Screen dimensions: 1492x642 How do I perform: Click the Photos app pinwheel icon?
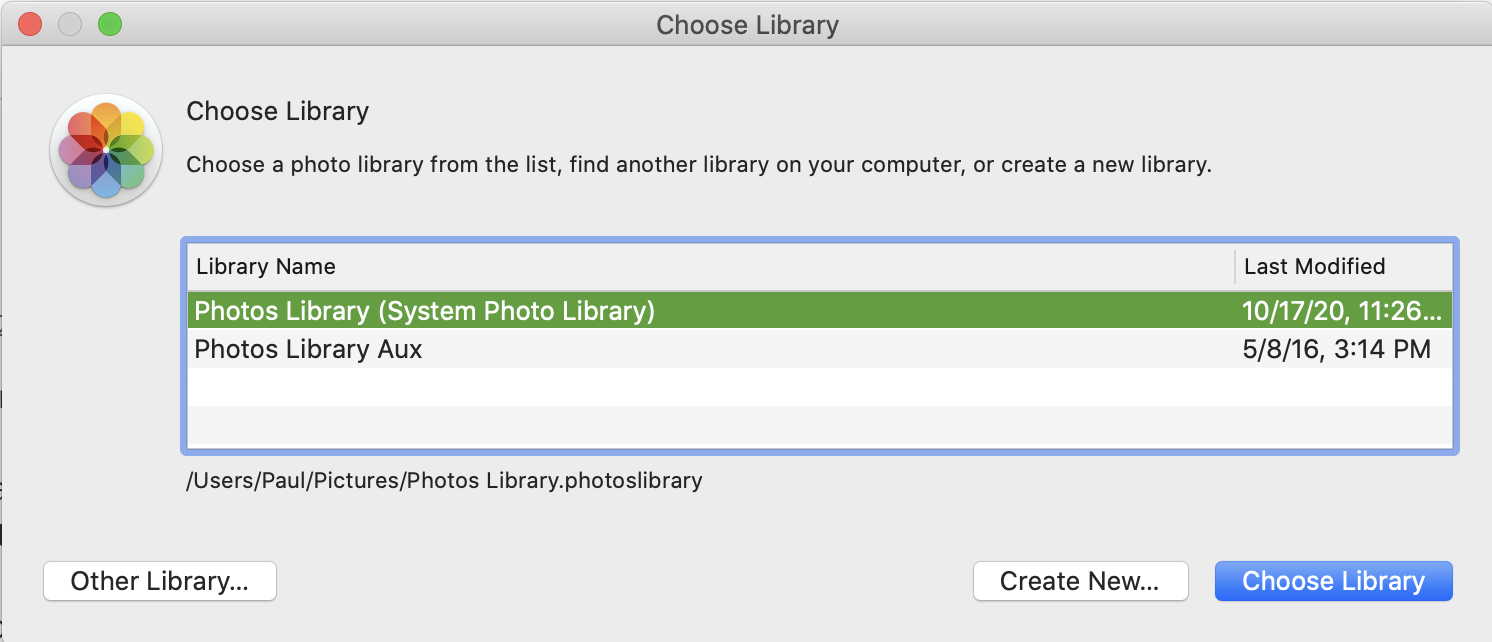(106, 150)
